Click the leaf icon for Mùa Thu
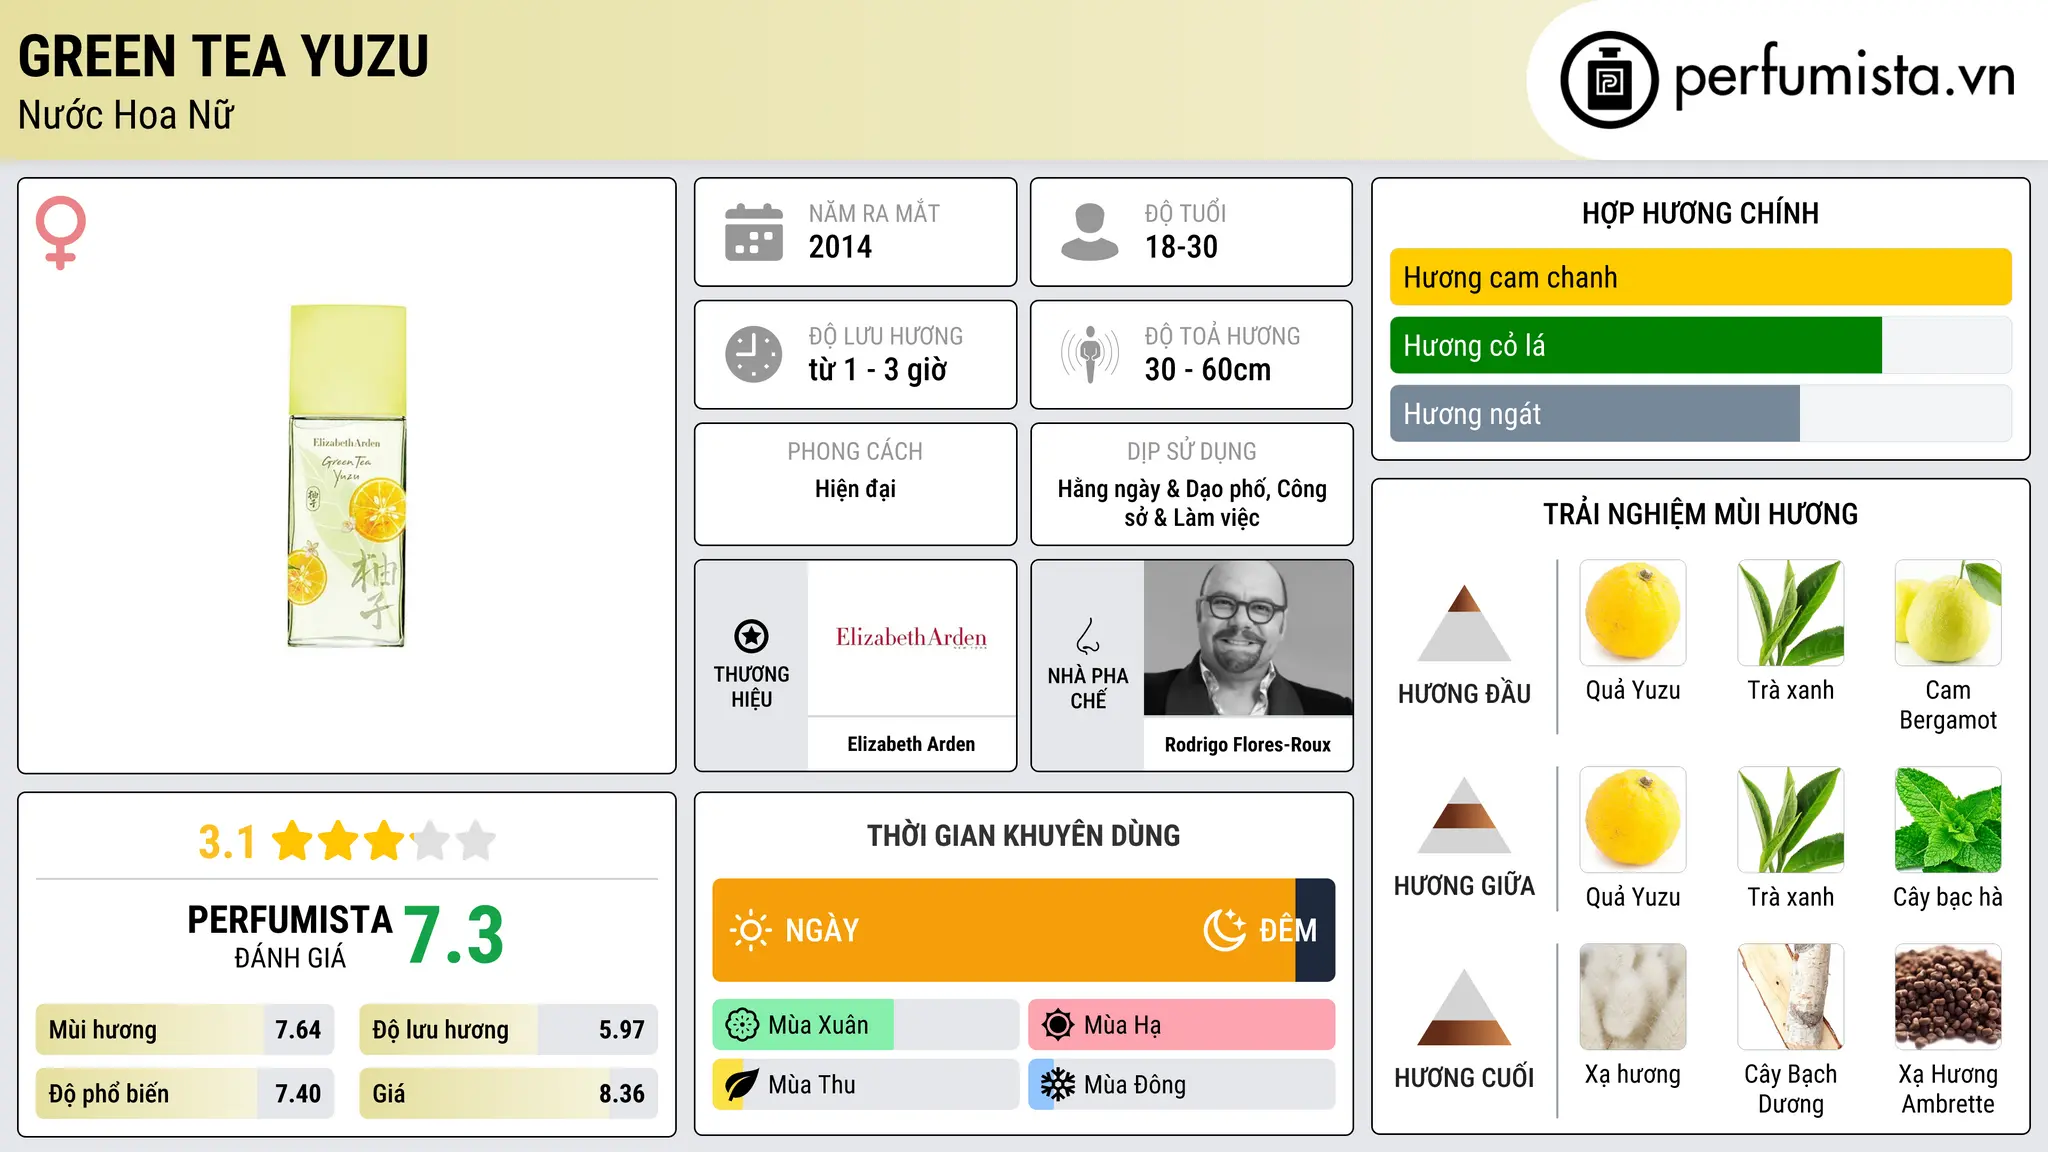Screen dimensions: 2048x1152 (x=742, y=1085)
